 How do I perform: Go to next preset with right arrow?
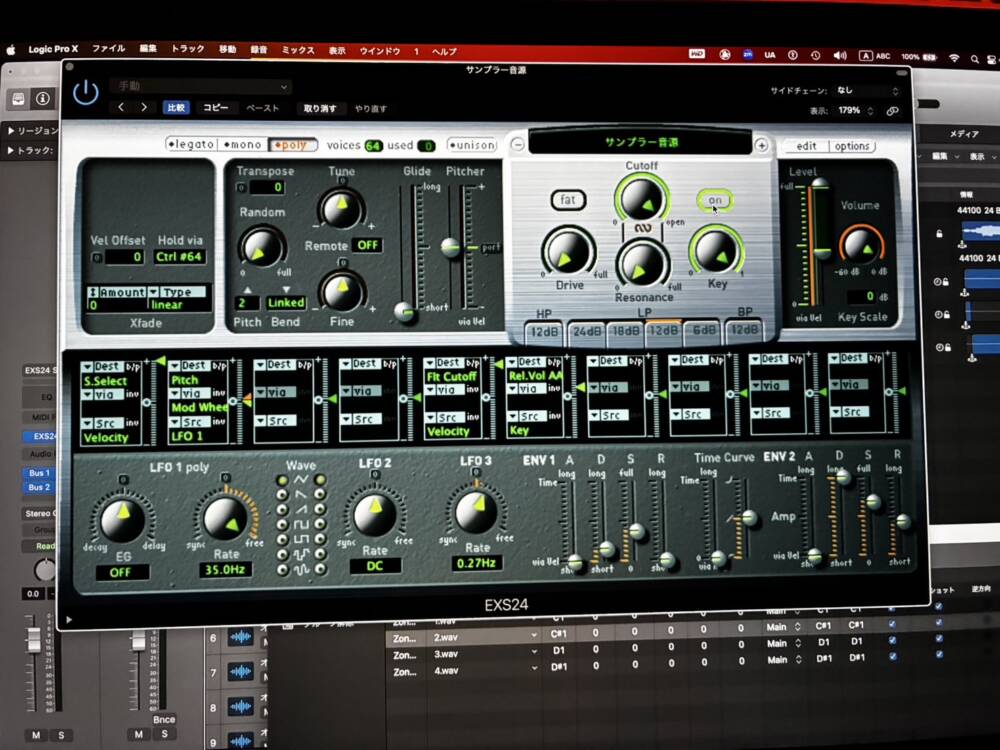pyautogui.click(x=144, y=108)
